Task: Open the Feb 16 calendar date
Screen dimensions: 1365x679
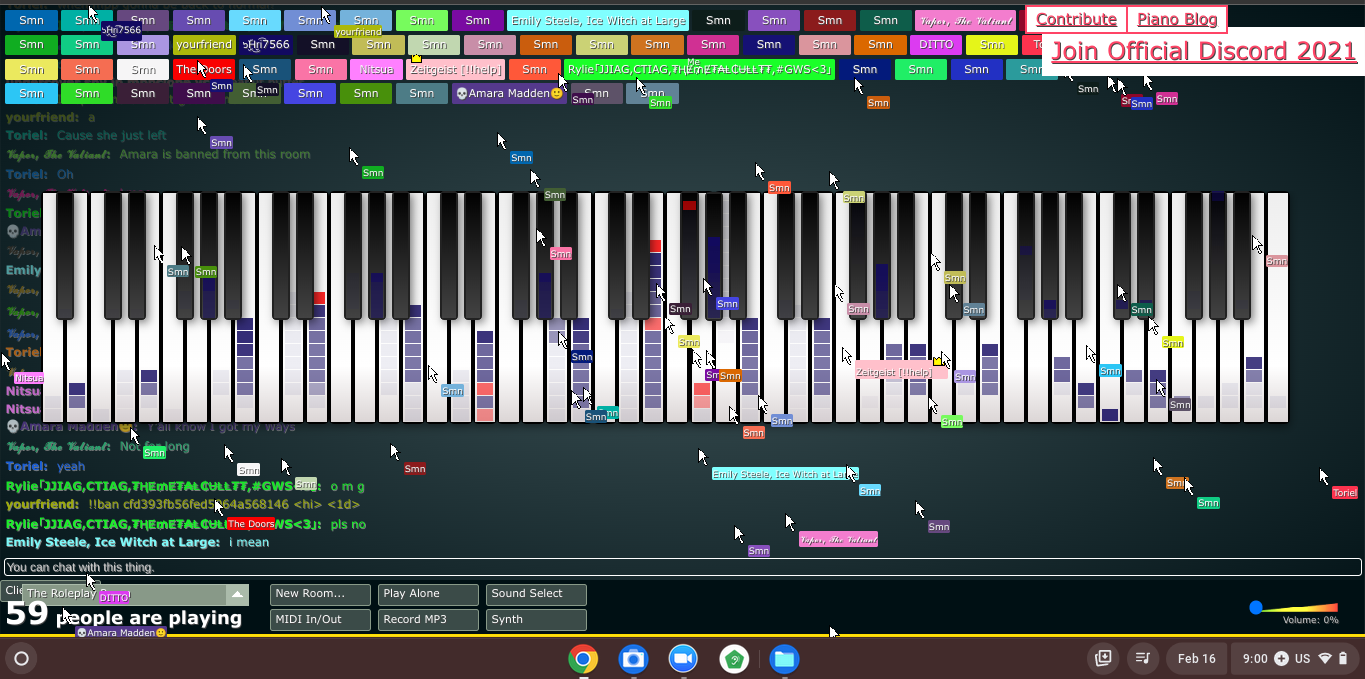Action: [1196, 659]
